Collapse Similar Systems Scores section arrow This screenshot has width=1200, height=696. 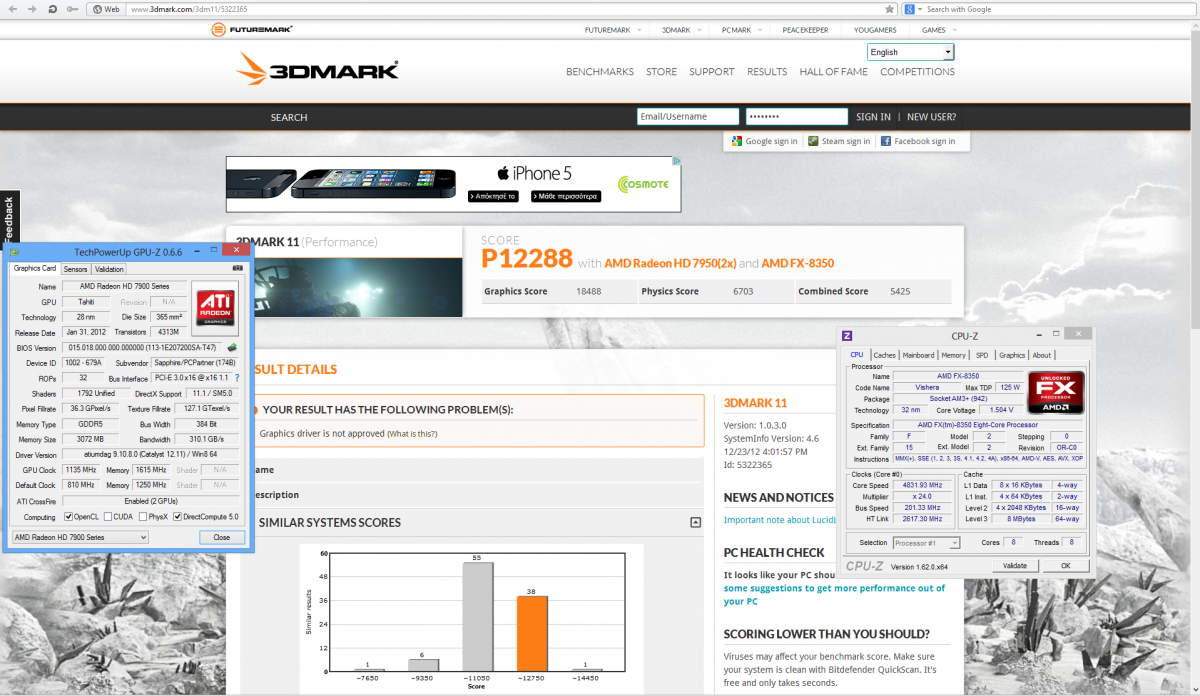point(695,522)
